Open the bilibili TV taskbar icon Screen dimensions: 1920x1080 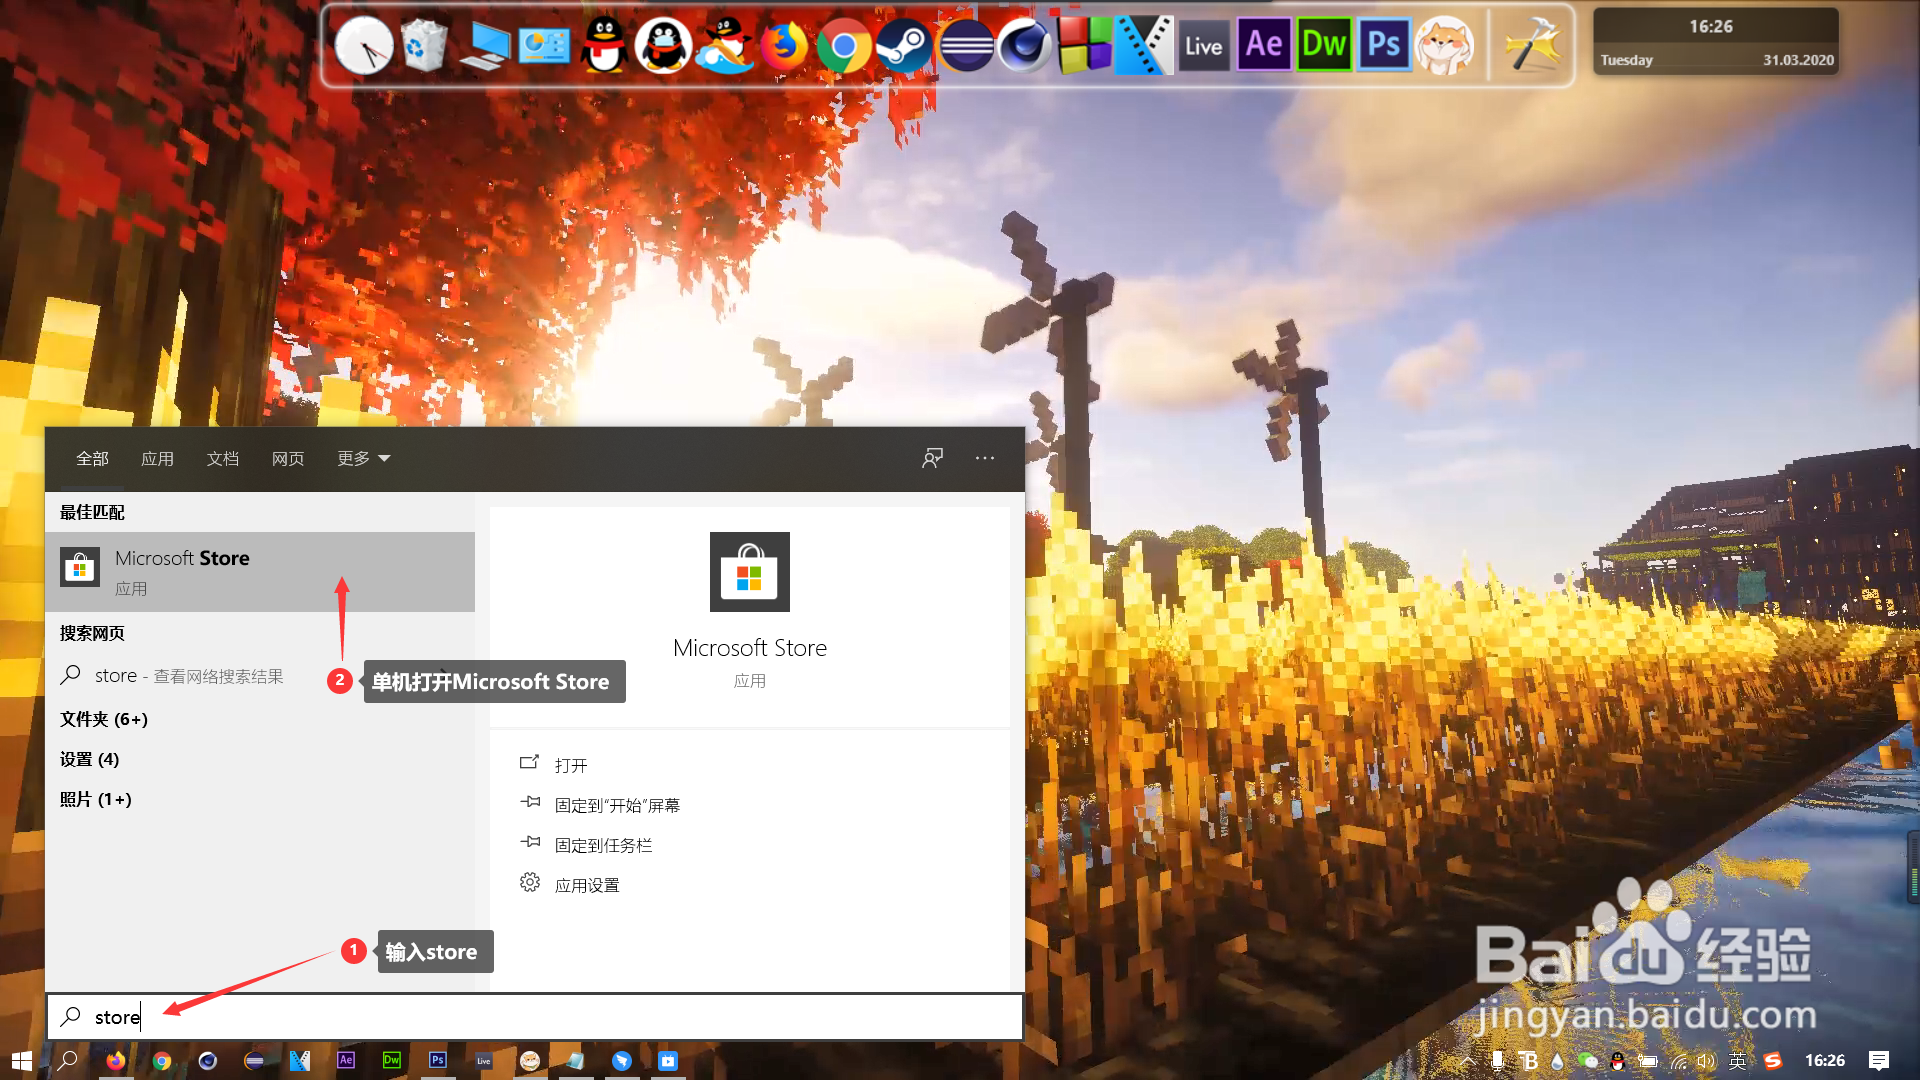tap(668, 1061)
